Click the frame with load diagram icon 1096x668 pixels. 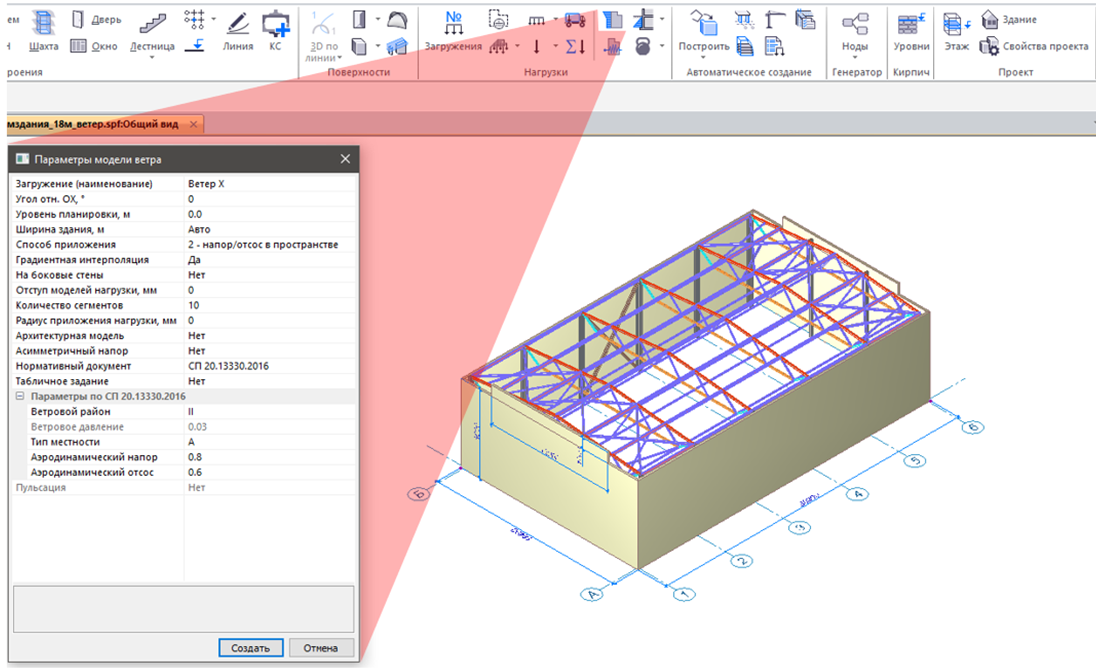[643, 20]
